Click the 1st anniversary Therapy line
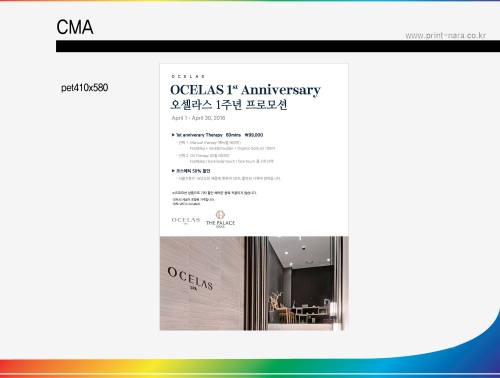 [x=217, y=135]
